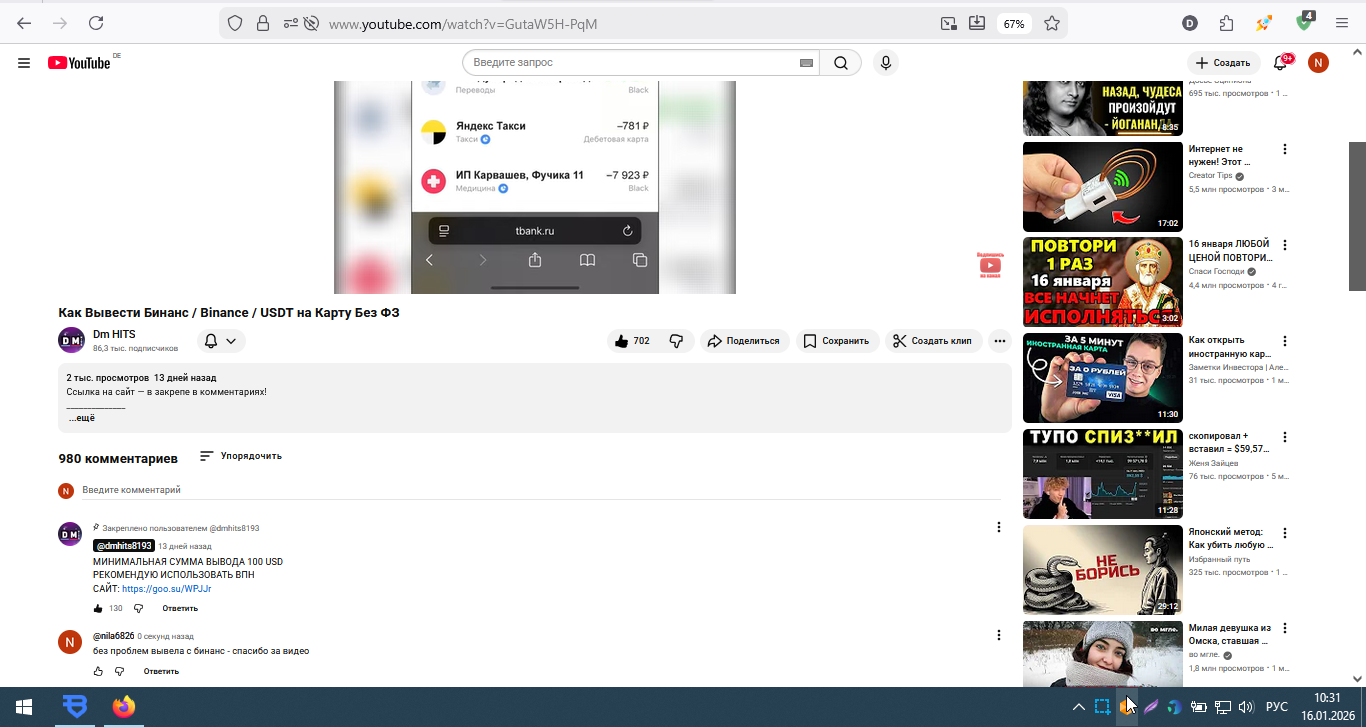Show site security lock information
The height and width of the screenshot is (727, 1366).
[263, 23]
